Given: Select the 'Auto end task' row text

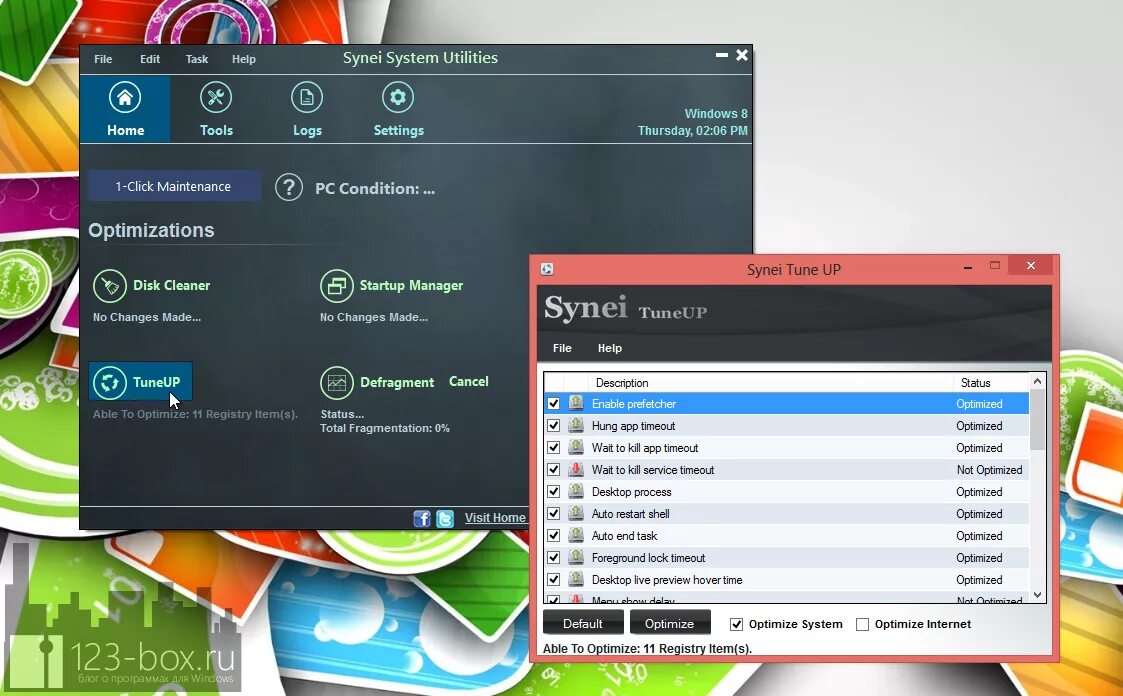Looking at the screenshot, I should 625,536.
